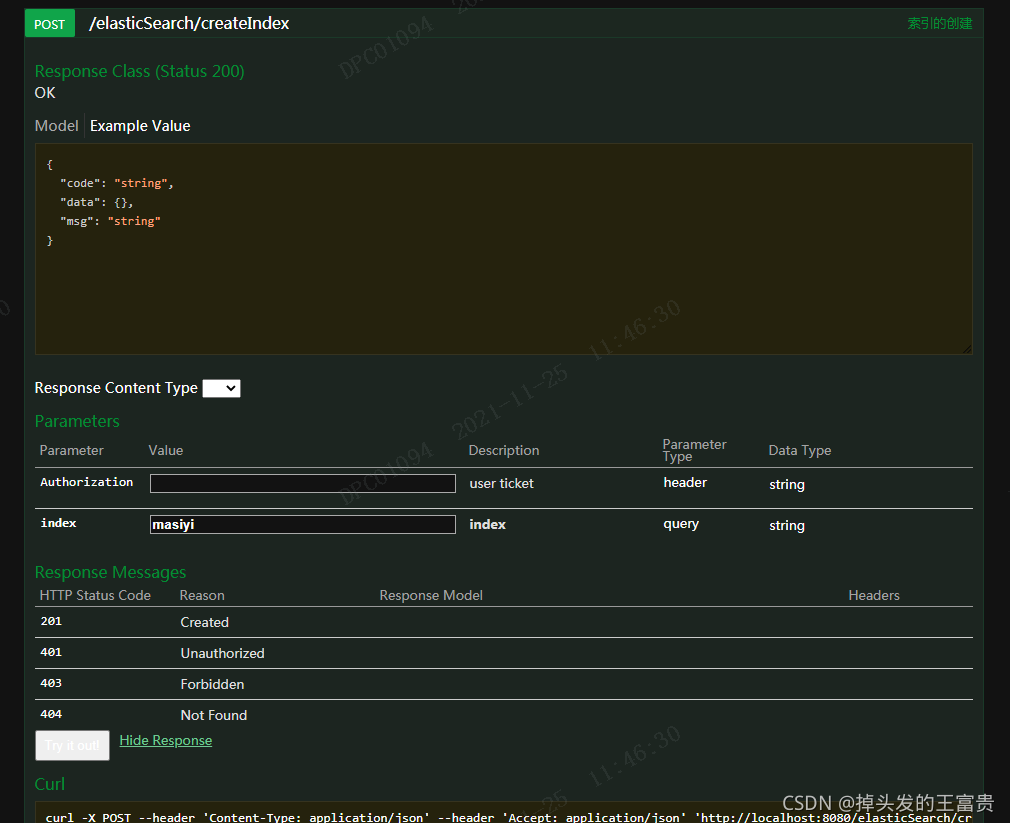
Task: Click the "Parameters" section heading
Action: (x=77, y=421)
